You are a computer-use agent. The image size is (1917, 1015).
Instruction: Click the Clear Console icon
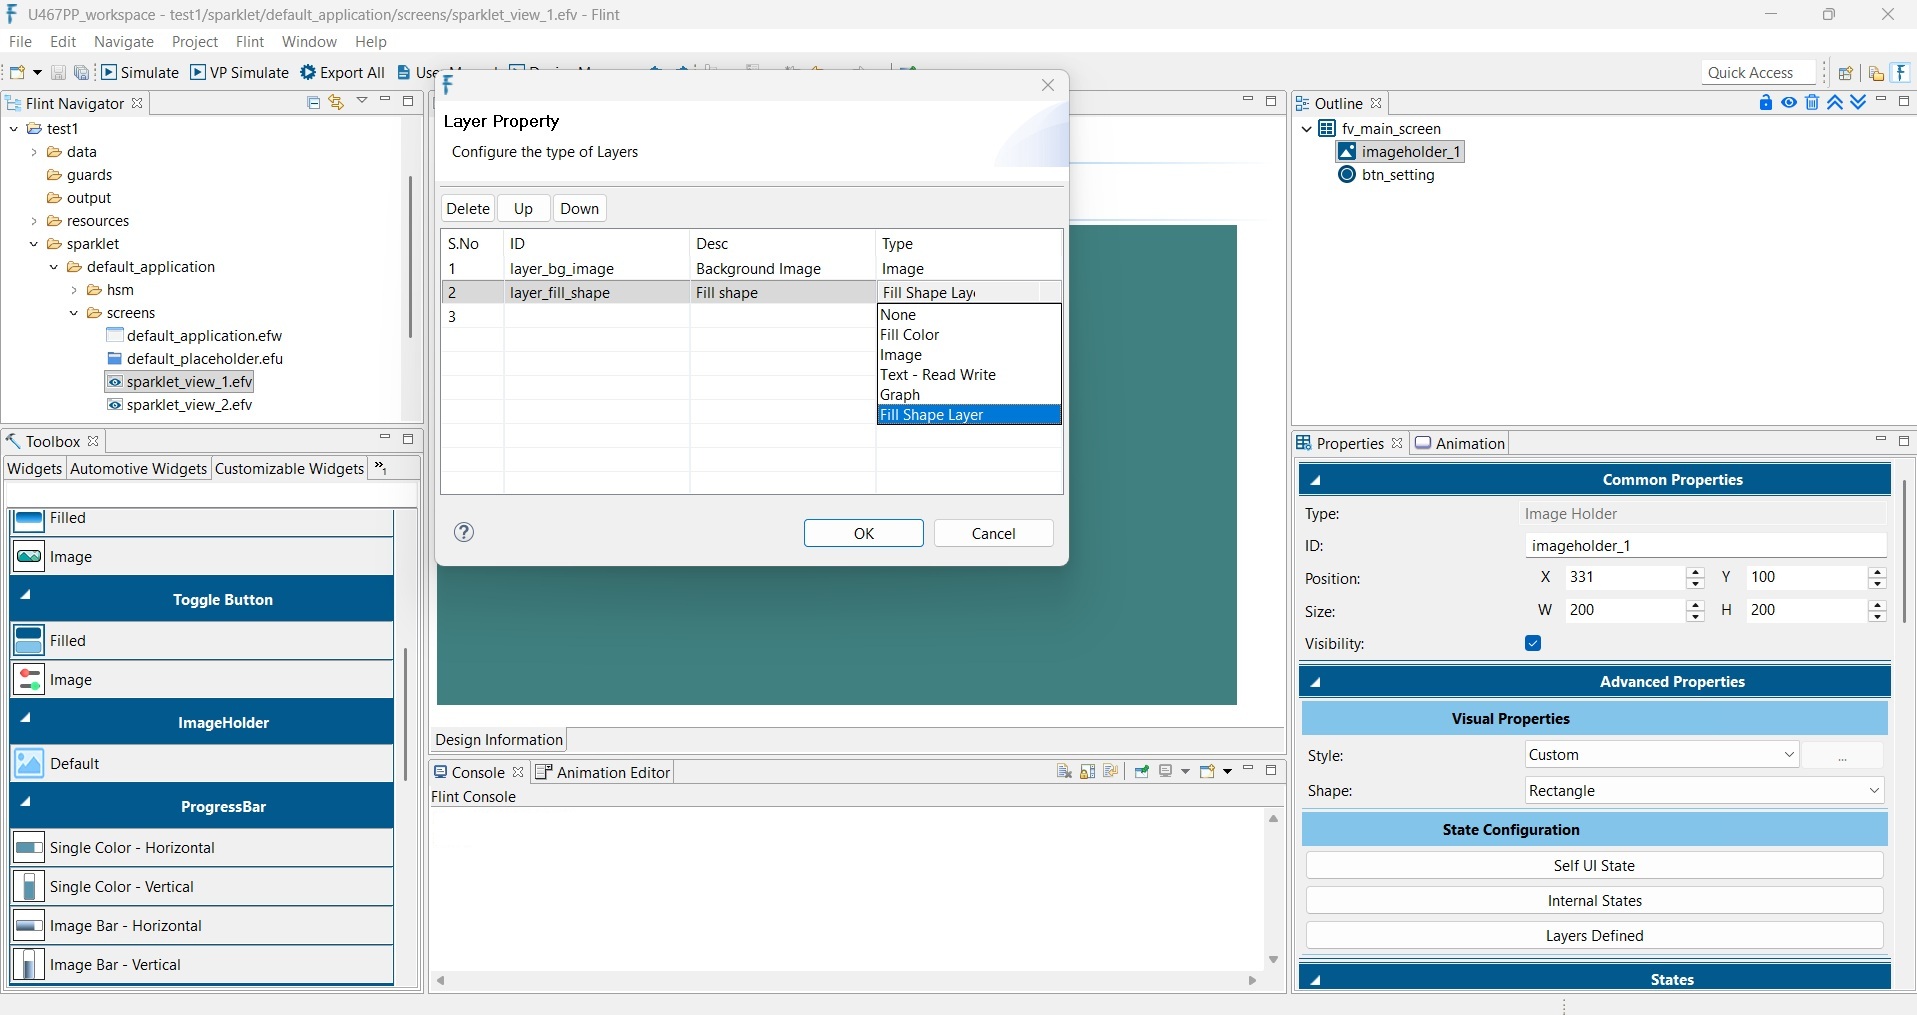click(x=1064, y=771)
